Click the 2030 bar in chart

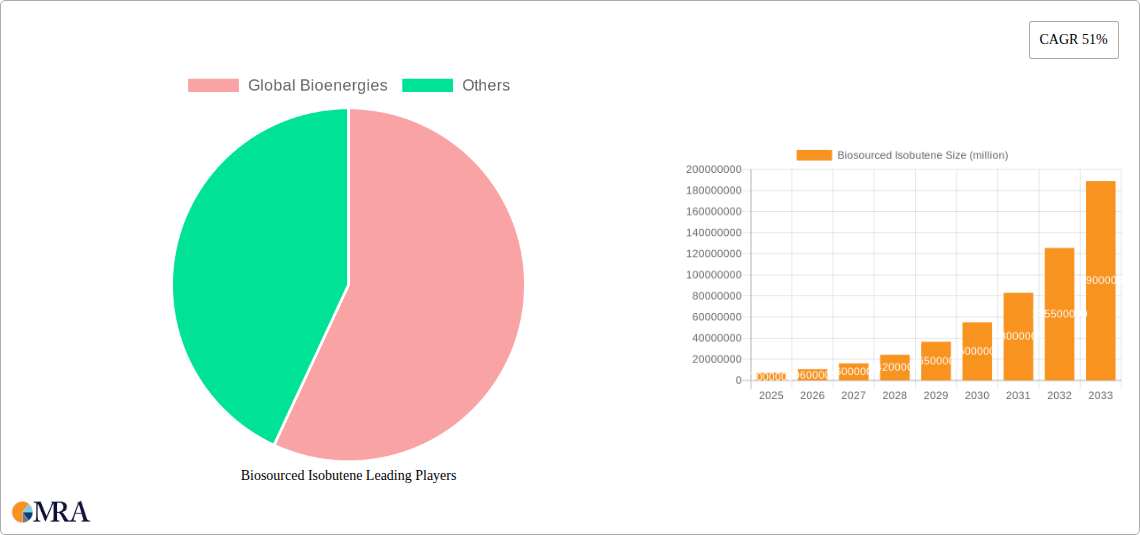tap(977, 351)
